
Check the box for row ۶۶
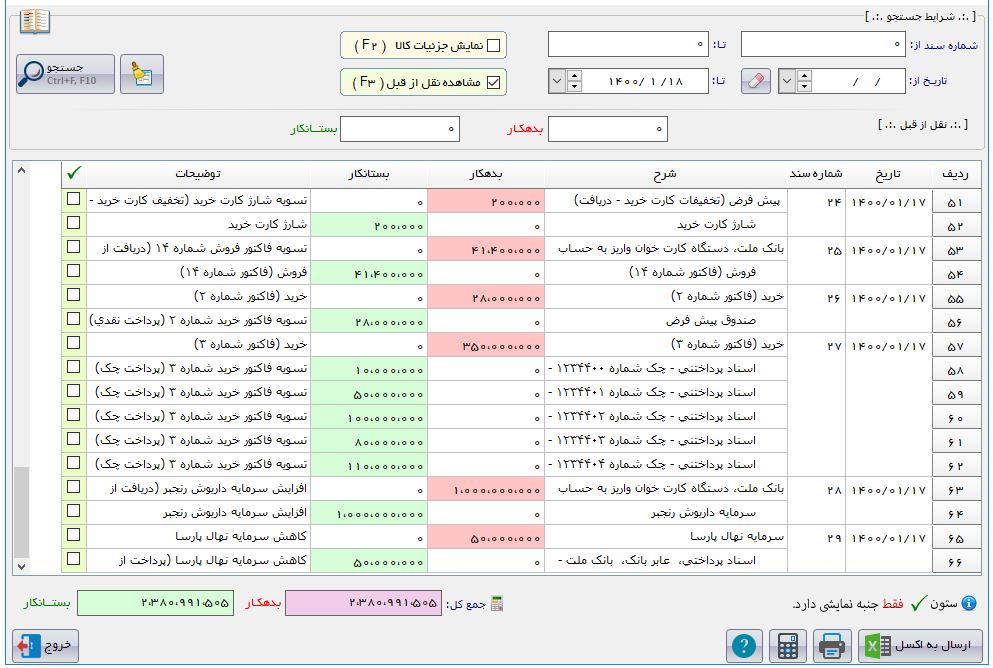coord(73,559)
